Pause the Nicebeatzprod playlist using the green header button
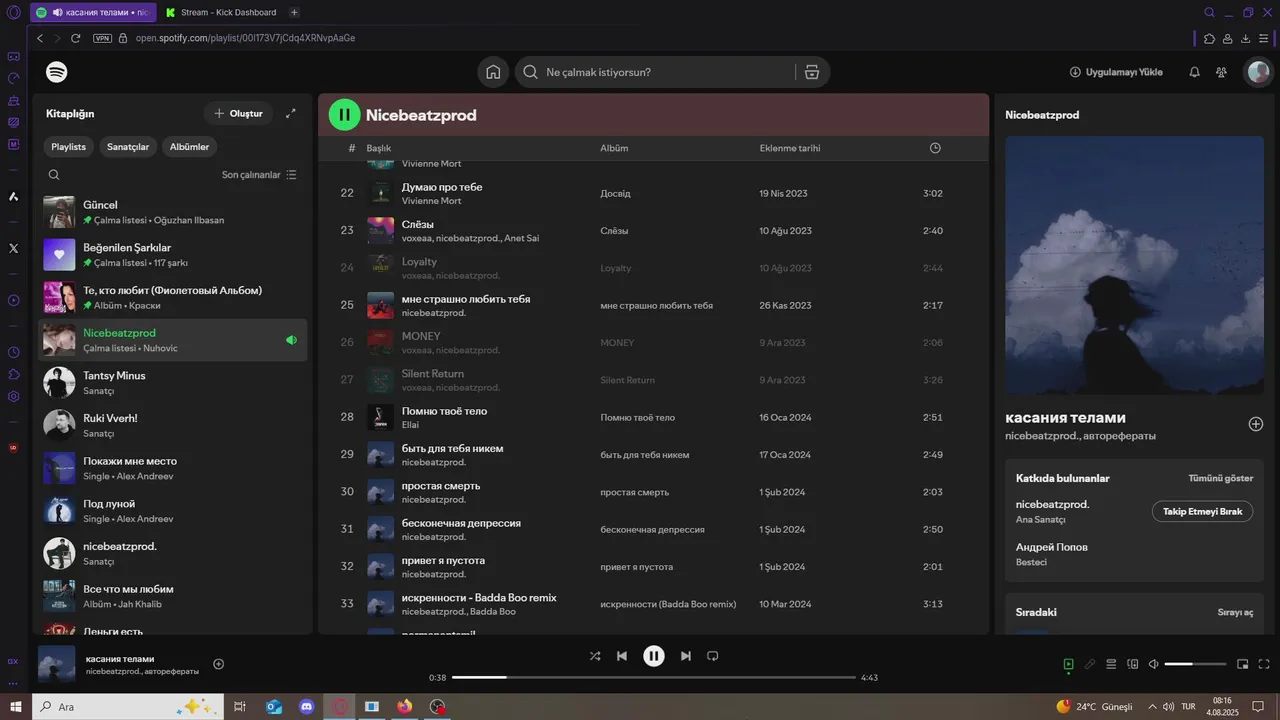 click(x=344, y=115)
